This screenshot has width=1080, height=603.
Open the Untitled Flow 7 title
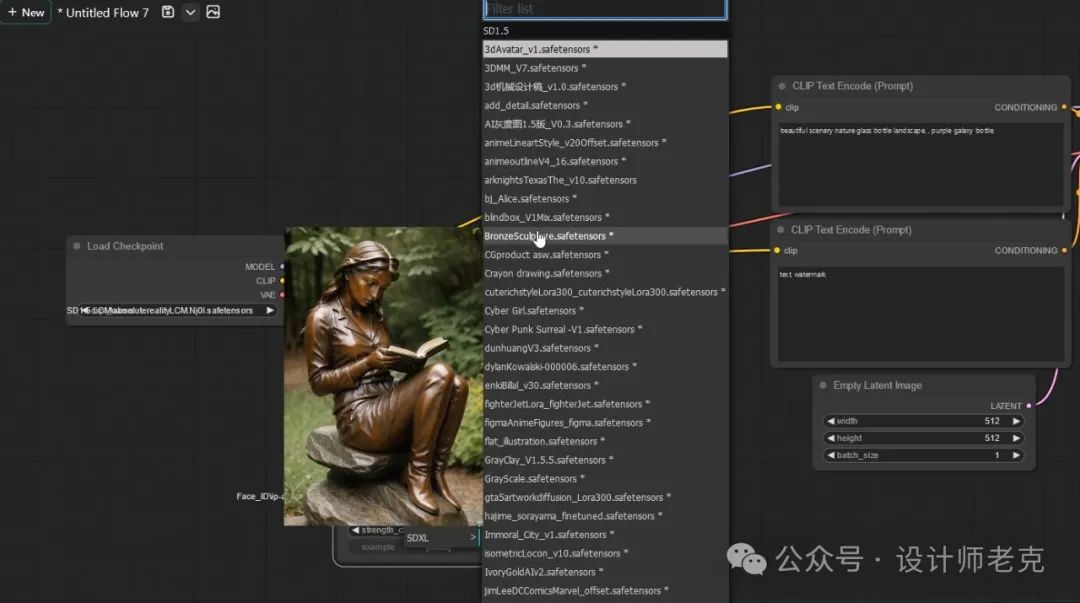(103, 12)
